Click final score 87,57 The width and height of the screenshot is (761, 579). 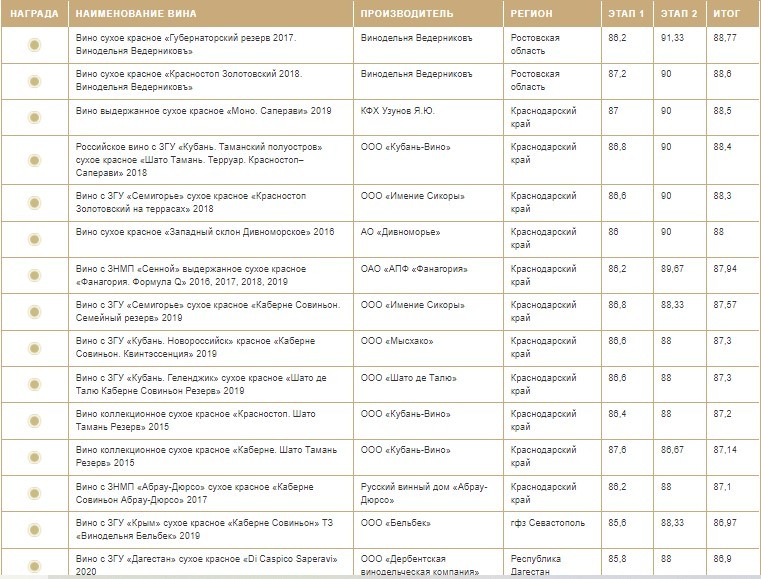[725, 305]
